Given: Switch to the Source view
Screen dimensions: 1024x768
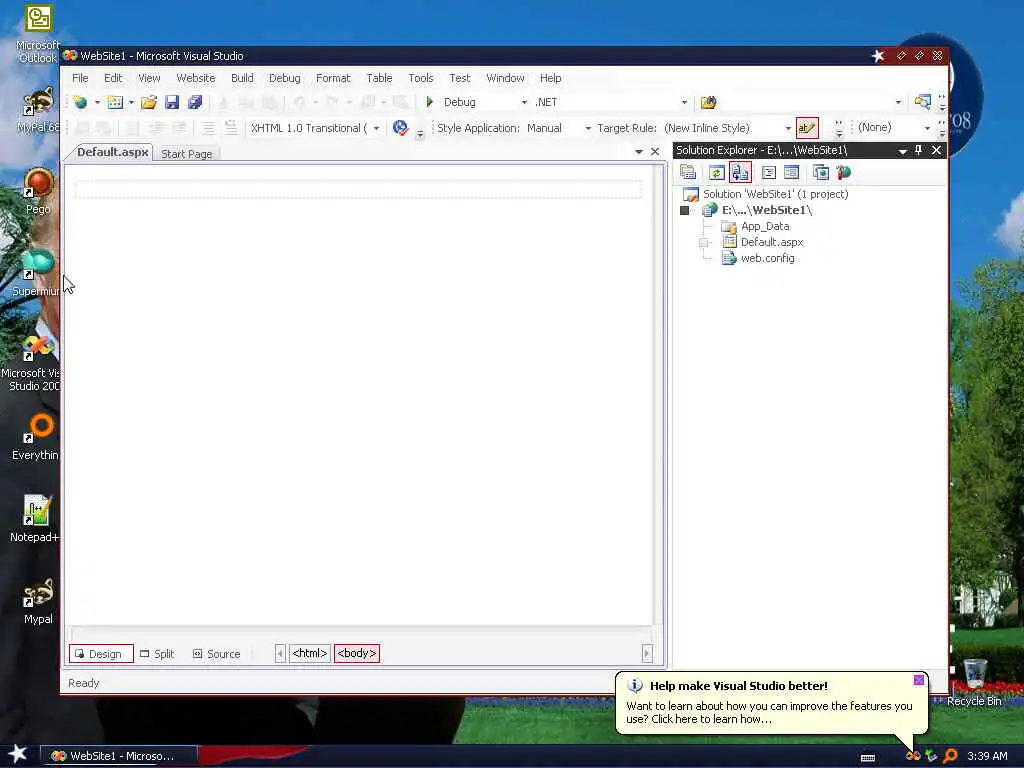Looking at the screenshot, I should point(217,654).
